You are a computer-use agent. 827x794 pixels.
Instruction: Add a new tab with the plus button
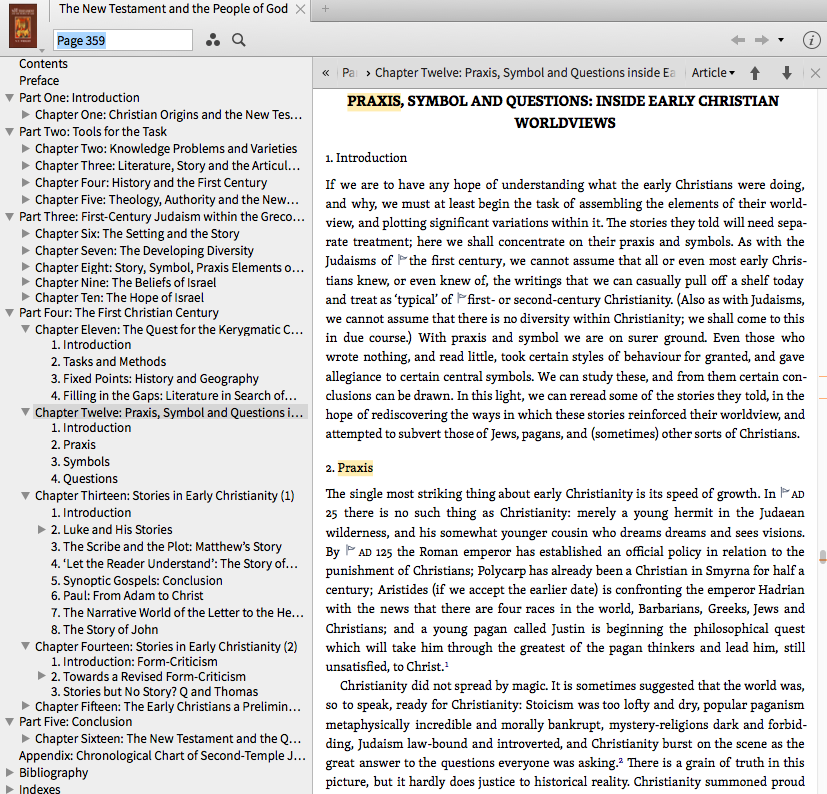[x=325, y=8]
